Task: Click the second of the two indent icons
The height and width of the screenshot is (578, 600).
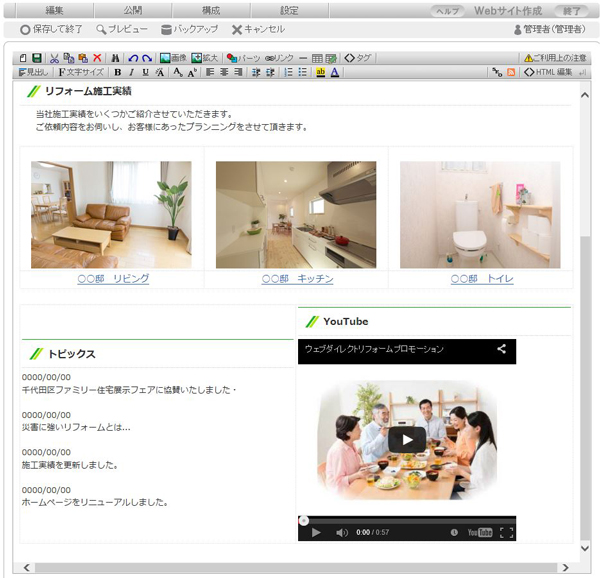Action: (x=270, y=72)
